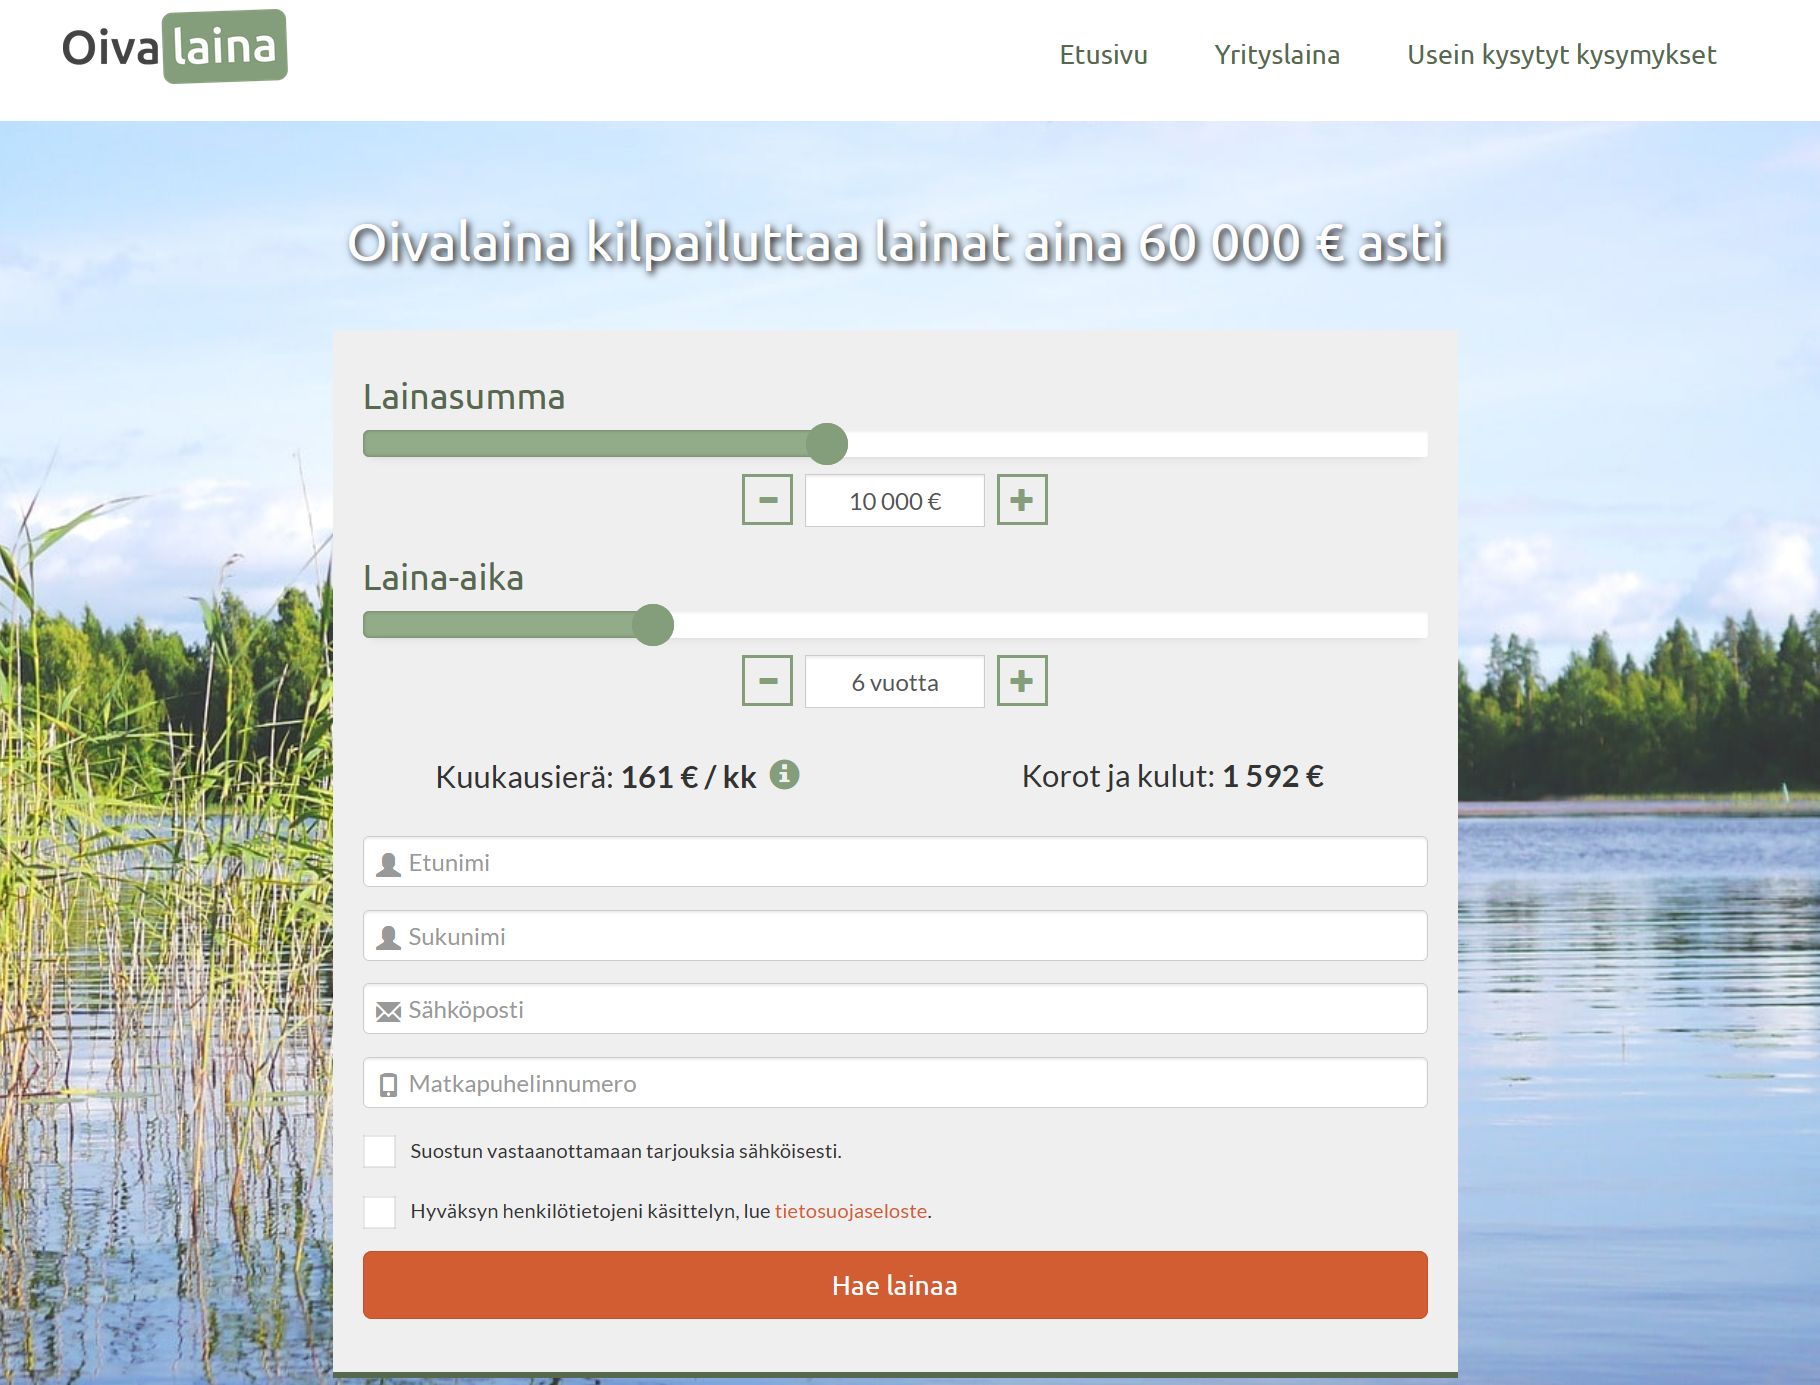Open the Yrityslaina page
The width and height of the screenshot is (1820, 1385).
coord(1277,55)
